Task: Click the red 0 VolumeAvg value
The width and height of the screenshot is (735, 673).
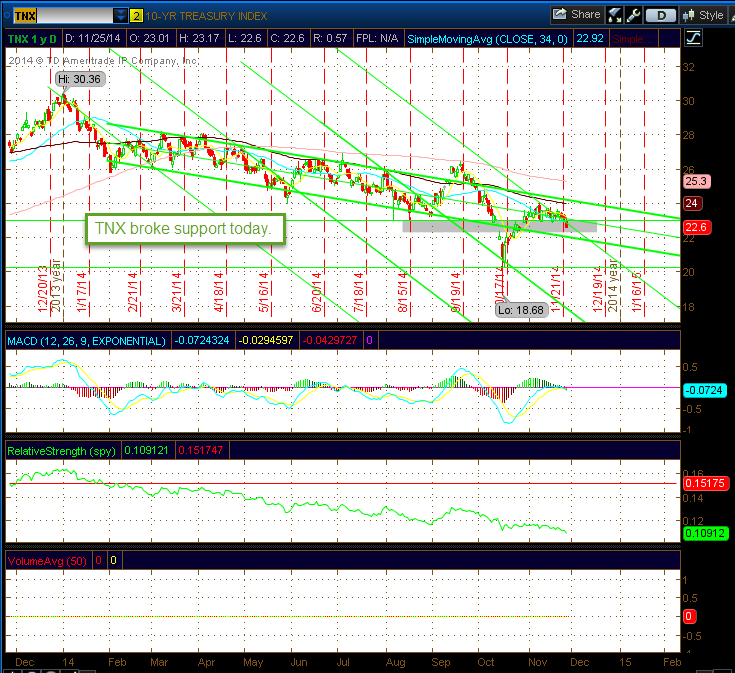Action: (x=98, y=561)
